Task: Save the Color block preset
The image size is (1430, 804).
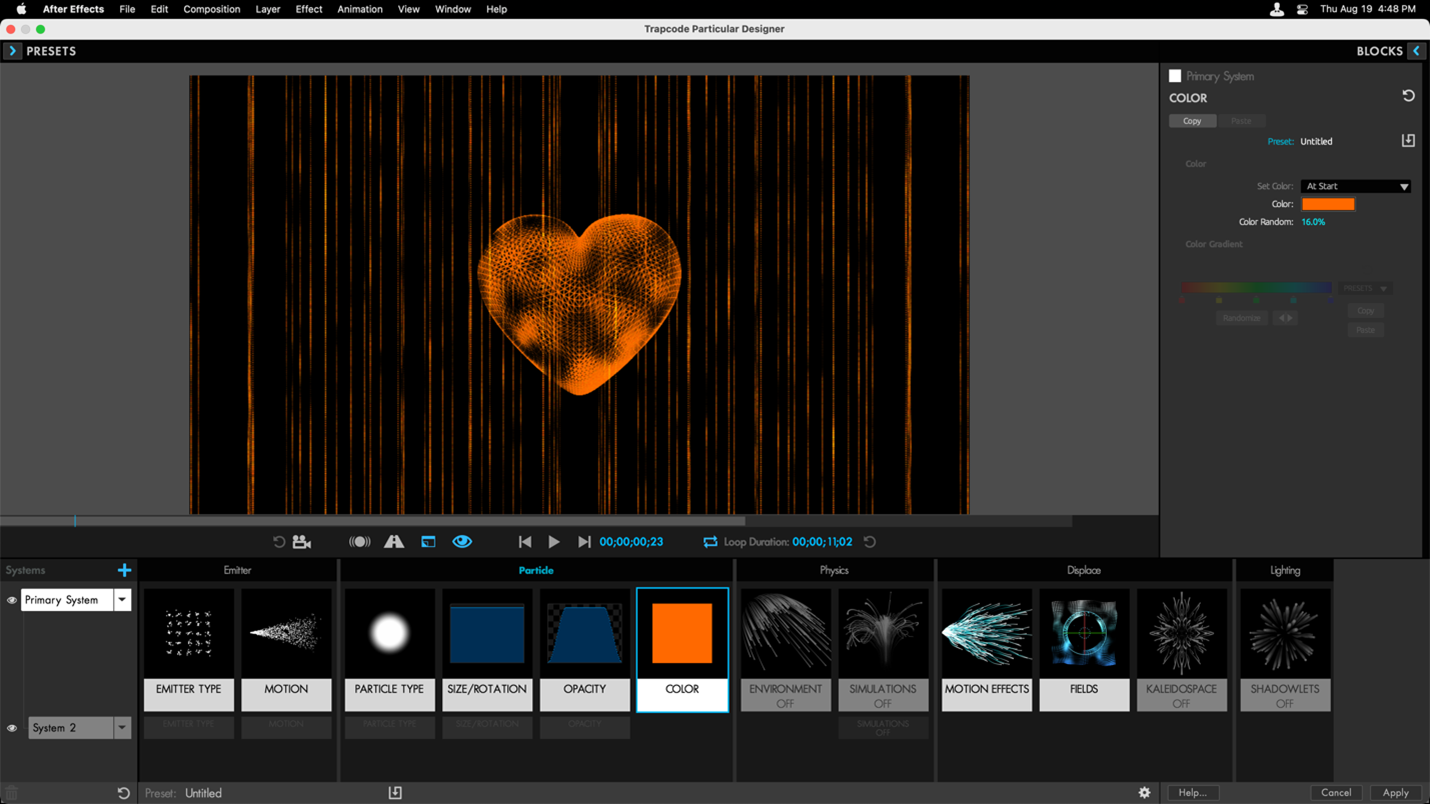Action: (1408, 141)
